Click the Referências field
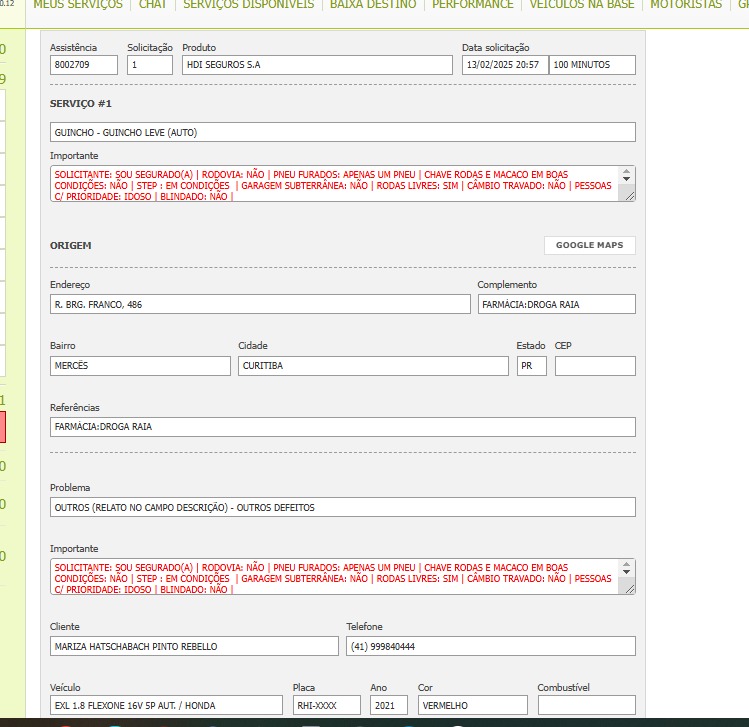749x727 pixels. tap(342, 427)
